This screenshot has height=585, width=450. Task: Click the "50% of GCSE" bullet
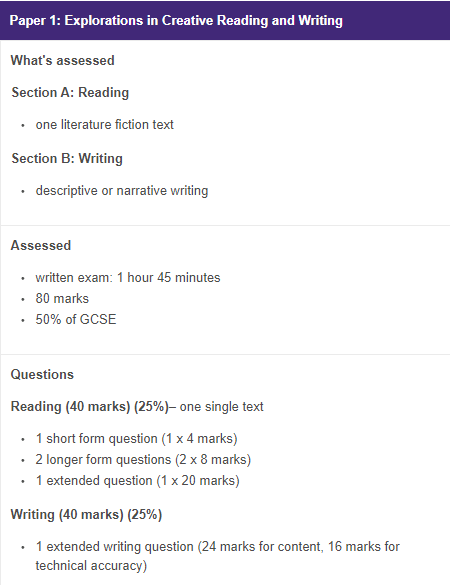76,319
